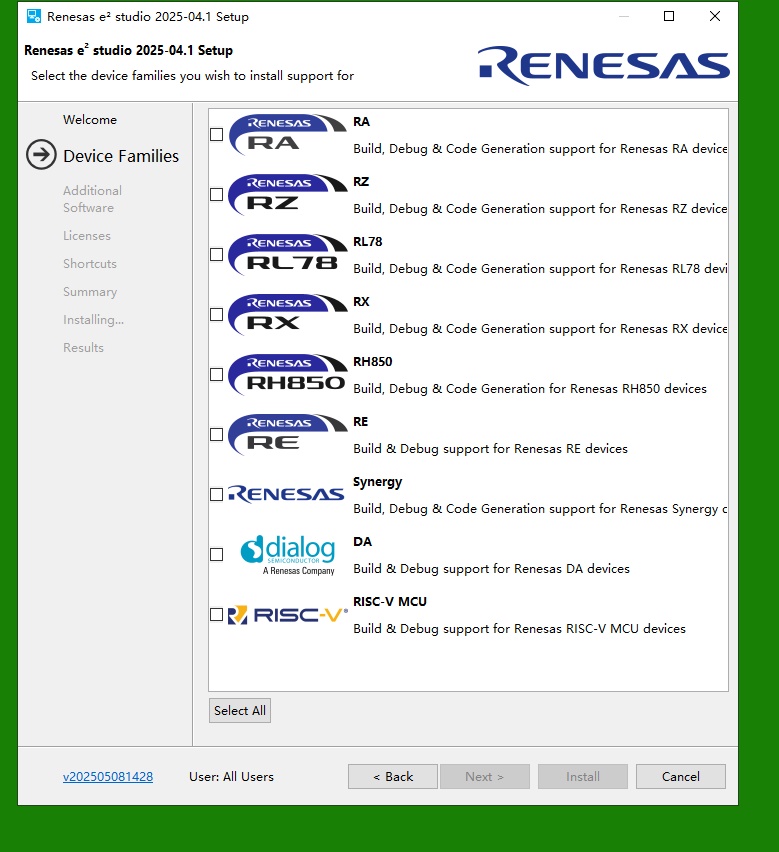Open the v202505081428 version link
Viewport: 779px width, 852px height.
pos(108,776)
